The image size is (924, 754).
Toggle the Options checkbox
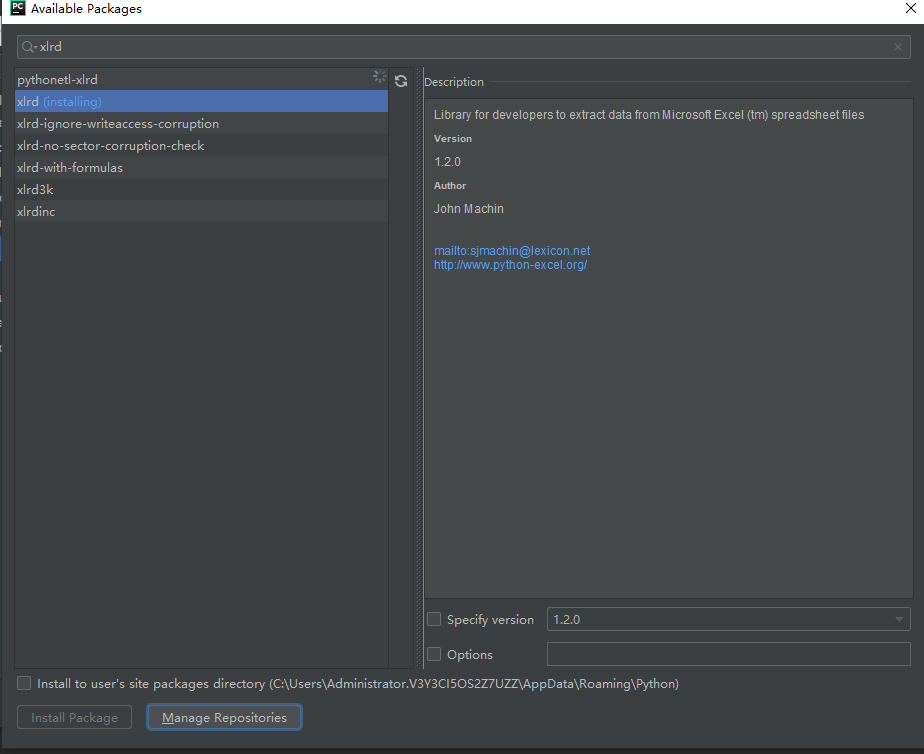pyautogui.click(x=434, y=655)
